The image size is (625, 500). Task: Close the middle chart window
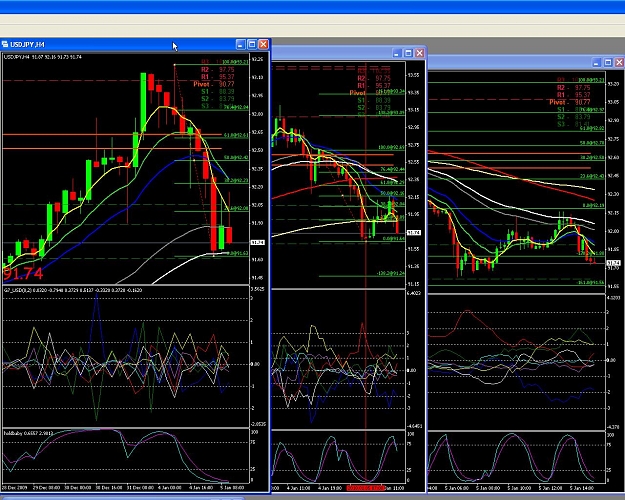pos(420,53)
